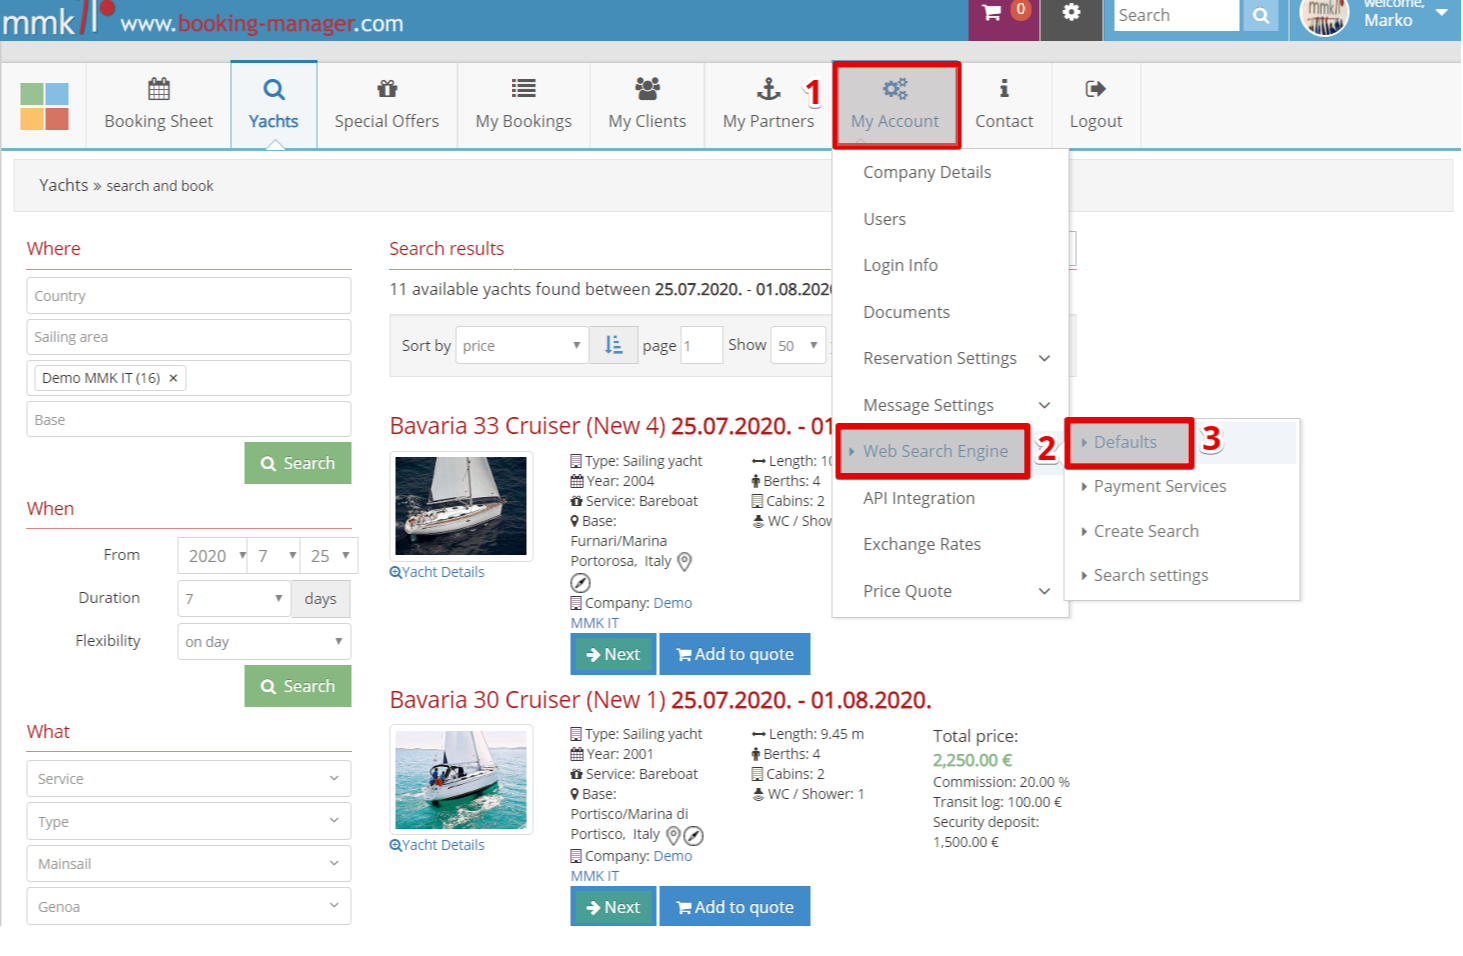1463x956 pixels.
Task: Go to My Bookings tab
Action: [x=524, y=105]
